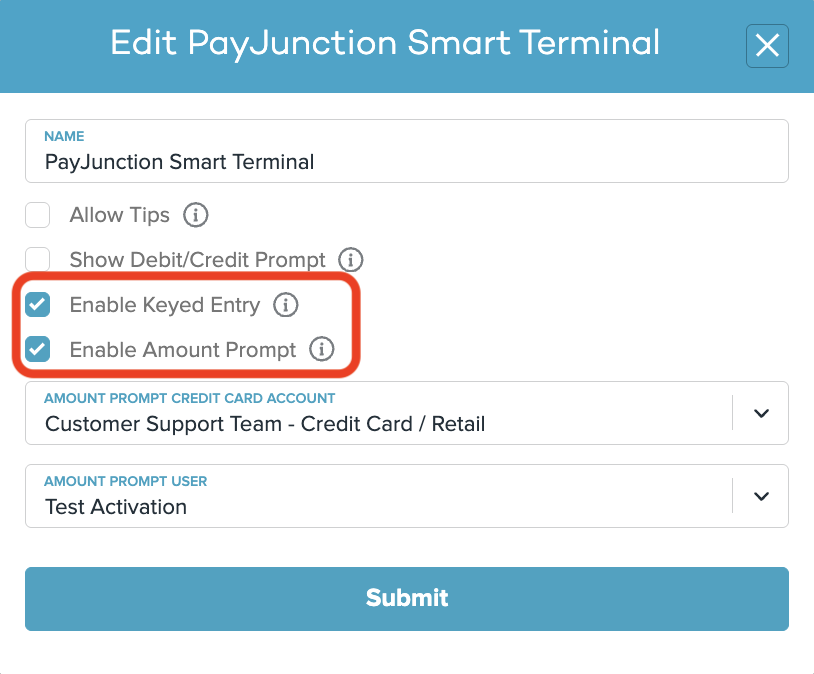Viewport: 814px width, 674px height.
Task: Uncheck the Enable Keyed Entry checkbox
Action: [x=38, y=304]
